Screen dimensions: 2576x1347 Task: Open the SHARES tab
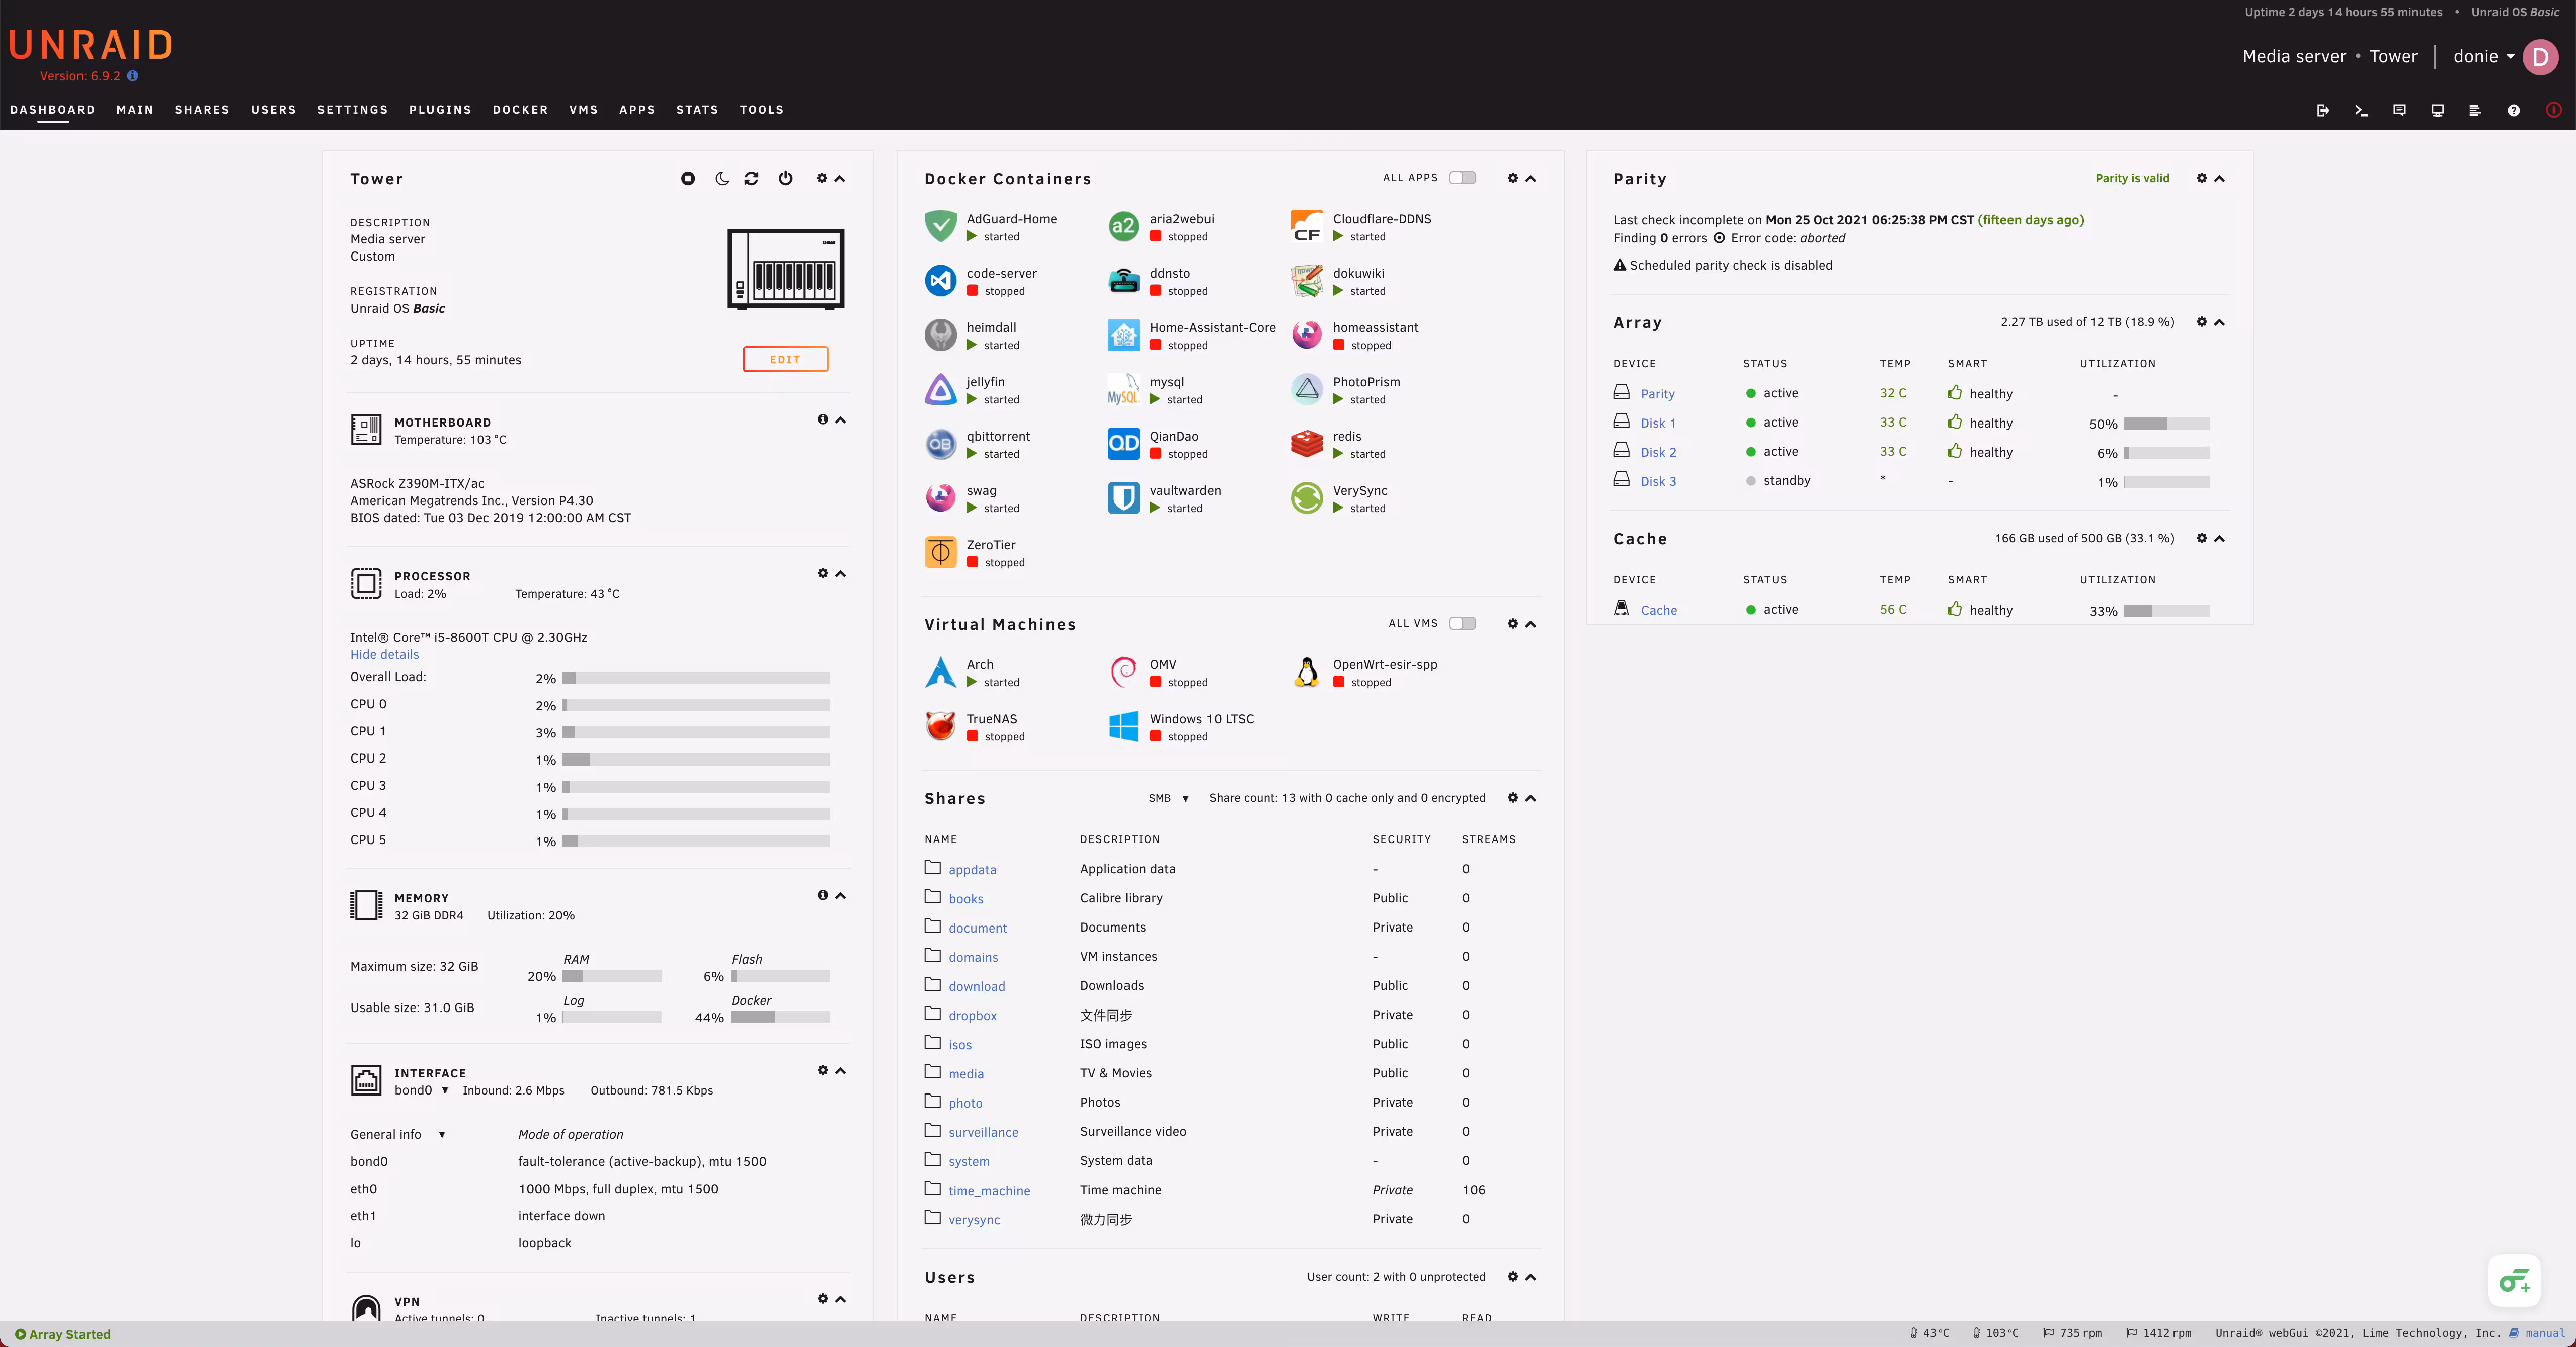pos(202,110)
